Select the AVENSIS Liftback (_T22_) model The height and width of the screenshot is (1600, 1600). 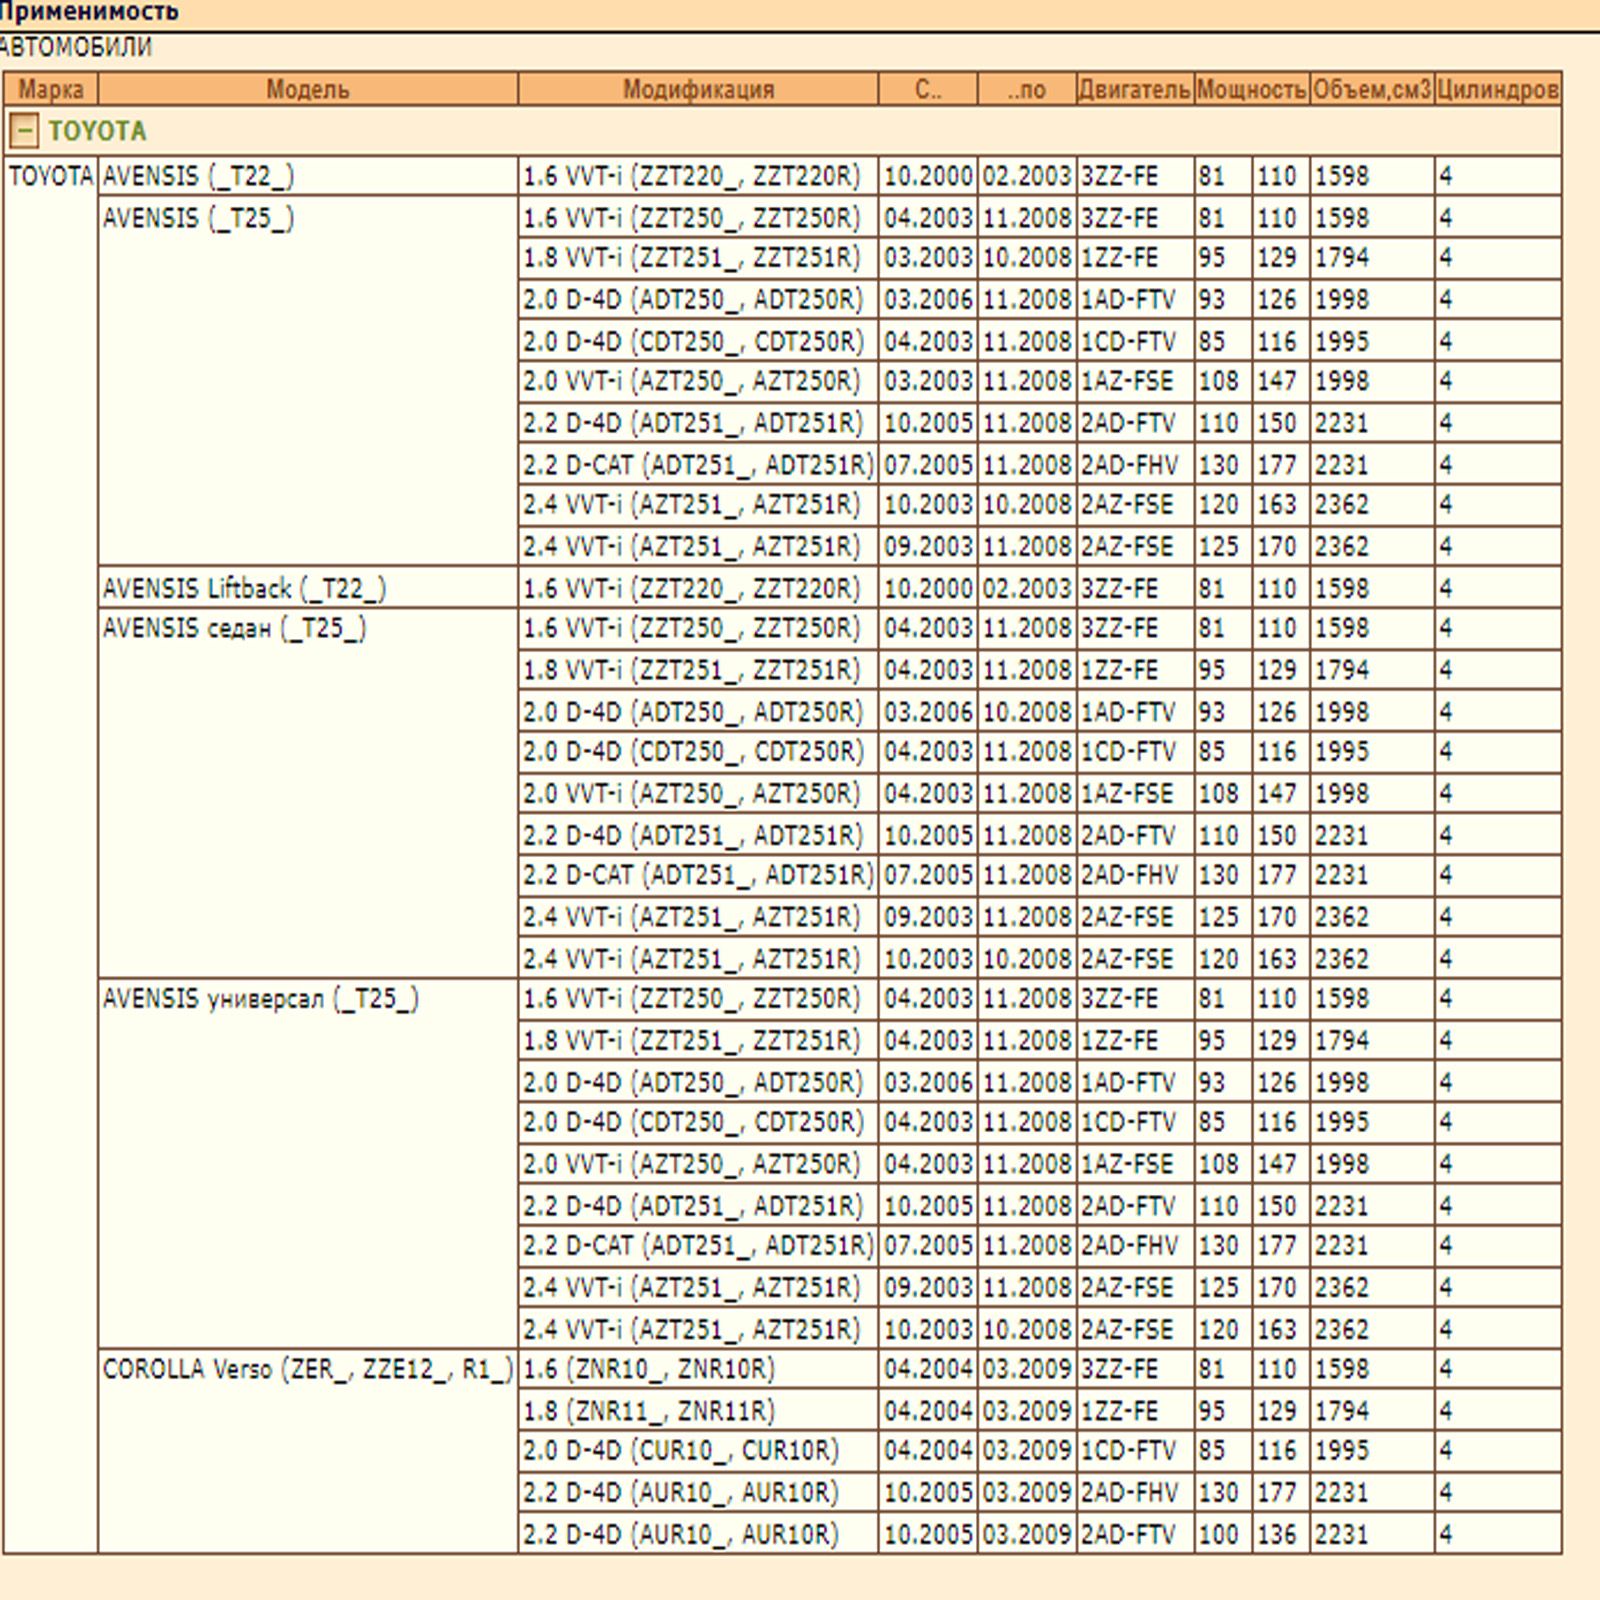coord(244,588)
